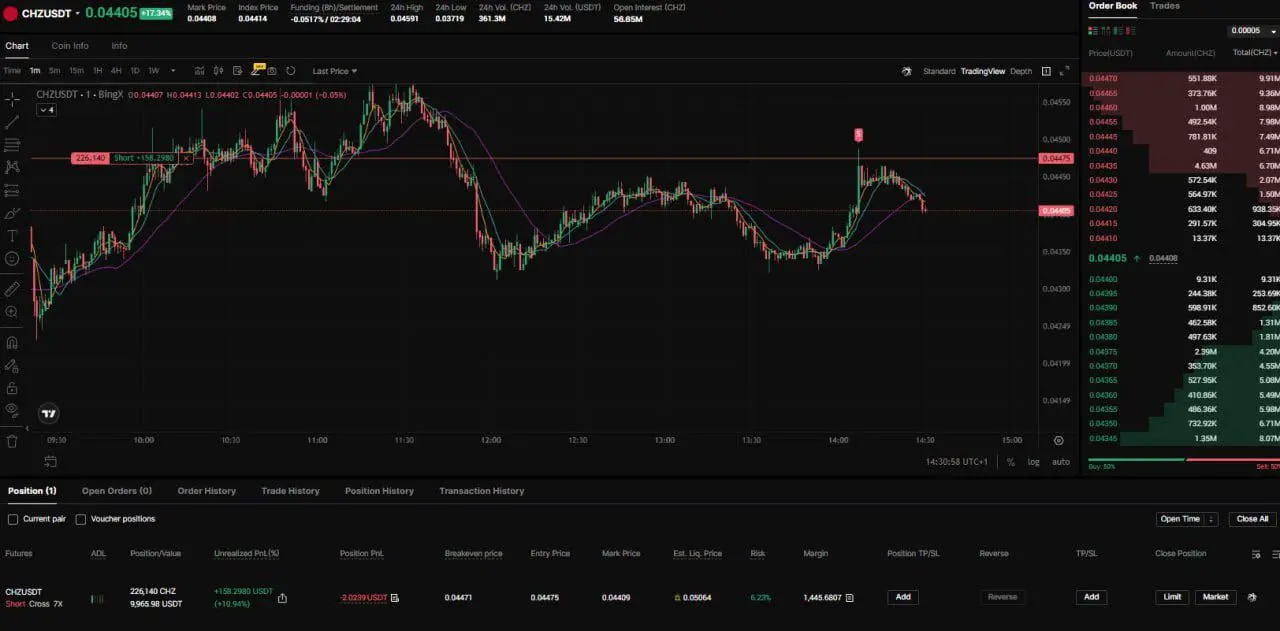The height and width of the screenshot is (631, 1280).
Task: Open the Open Time sort dropdown
Action: pyautogui.click(x=1187, y=519)
